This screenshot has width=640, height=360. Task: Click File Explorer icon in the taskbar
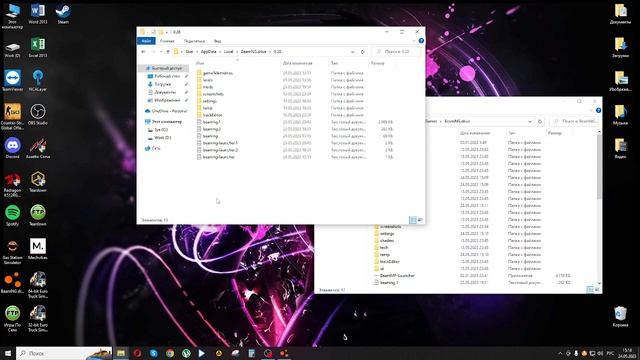pyautogui.click(x=121, y=353)
